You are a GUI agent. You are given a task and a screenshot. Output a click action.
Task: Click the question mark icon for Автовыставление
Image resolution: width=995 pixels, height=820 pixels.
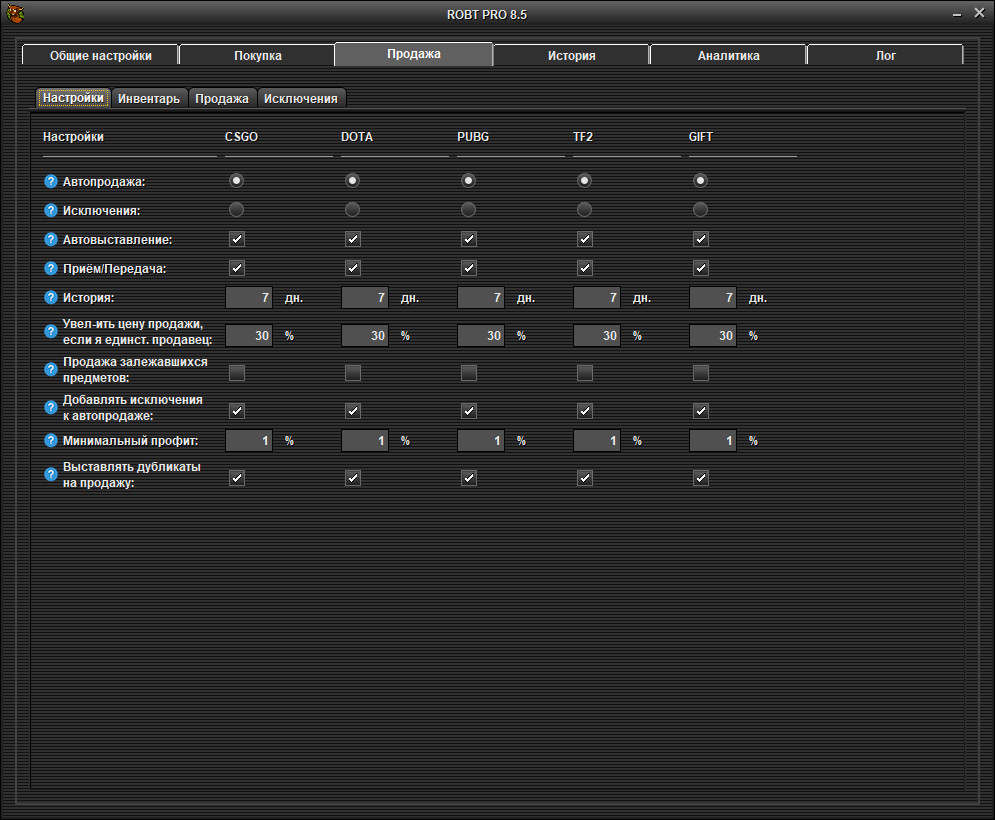(x=51, y=240)
